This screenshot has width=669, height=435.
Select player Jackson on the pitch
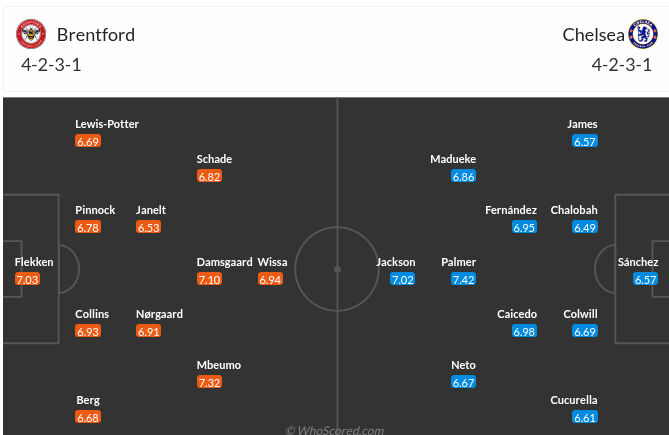tap(395, 262)
